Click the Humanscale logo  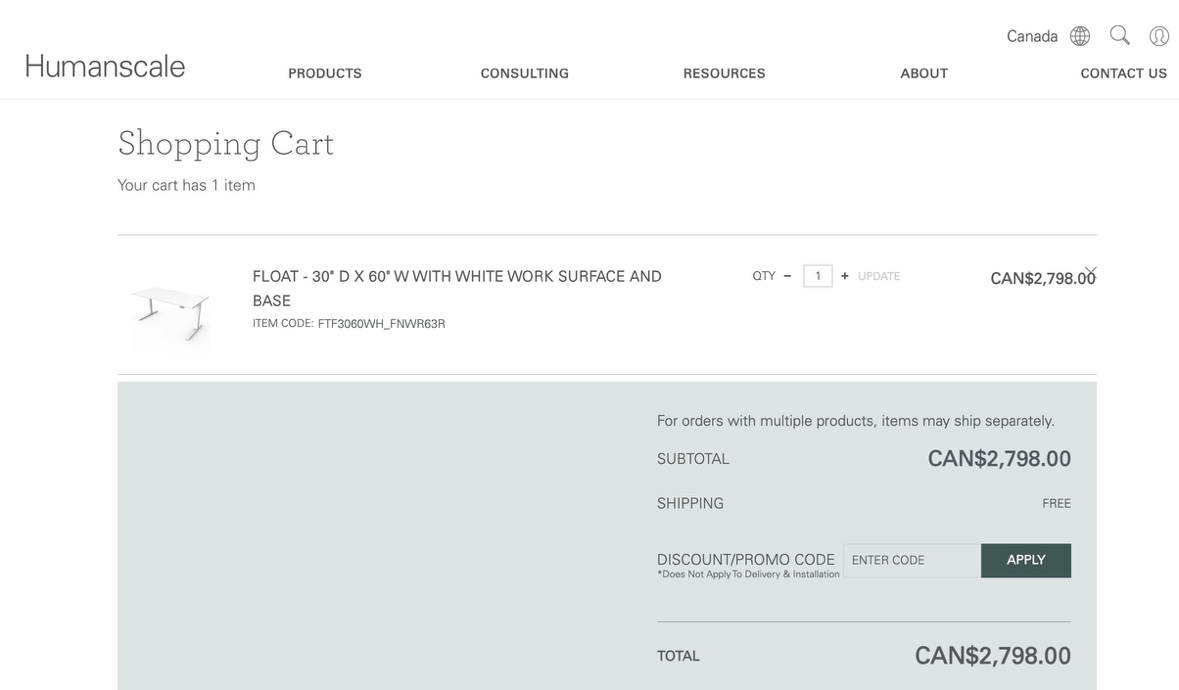click(105, 66)
